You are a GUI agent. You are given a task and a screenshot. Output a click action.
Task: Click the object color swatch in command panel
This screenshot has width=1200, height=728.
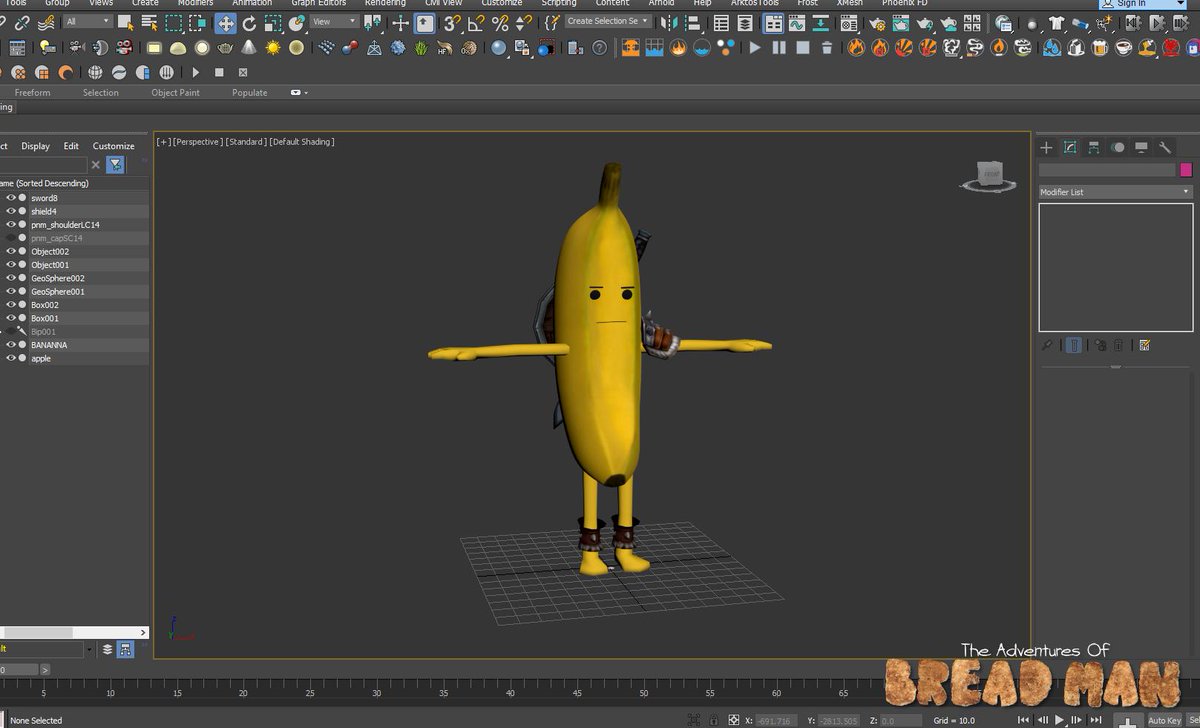[1186, 170]
